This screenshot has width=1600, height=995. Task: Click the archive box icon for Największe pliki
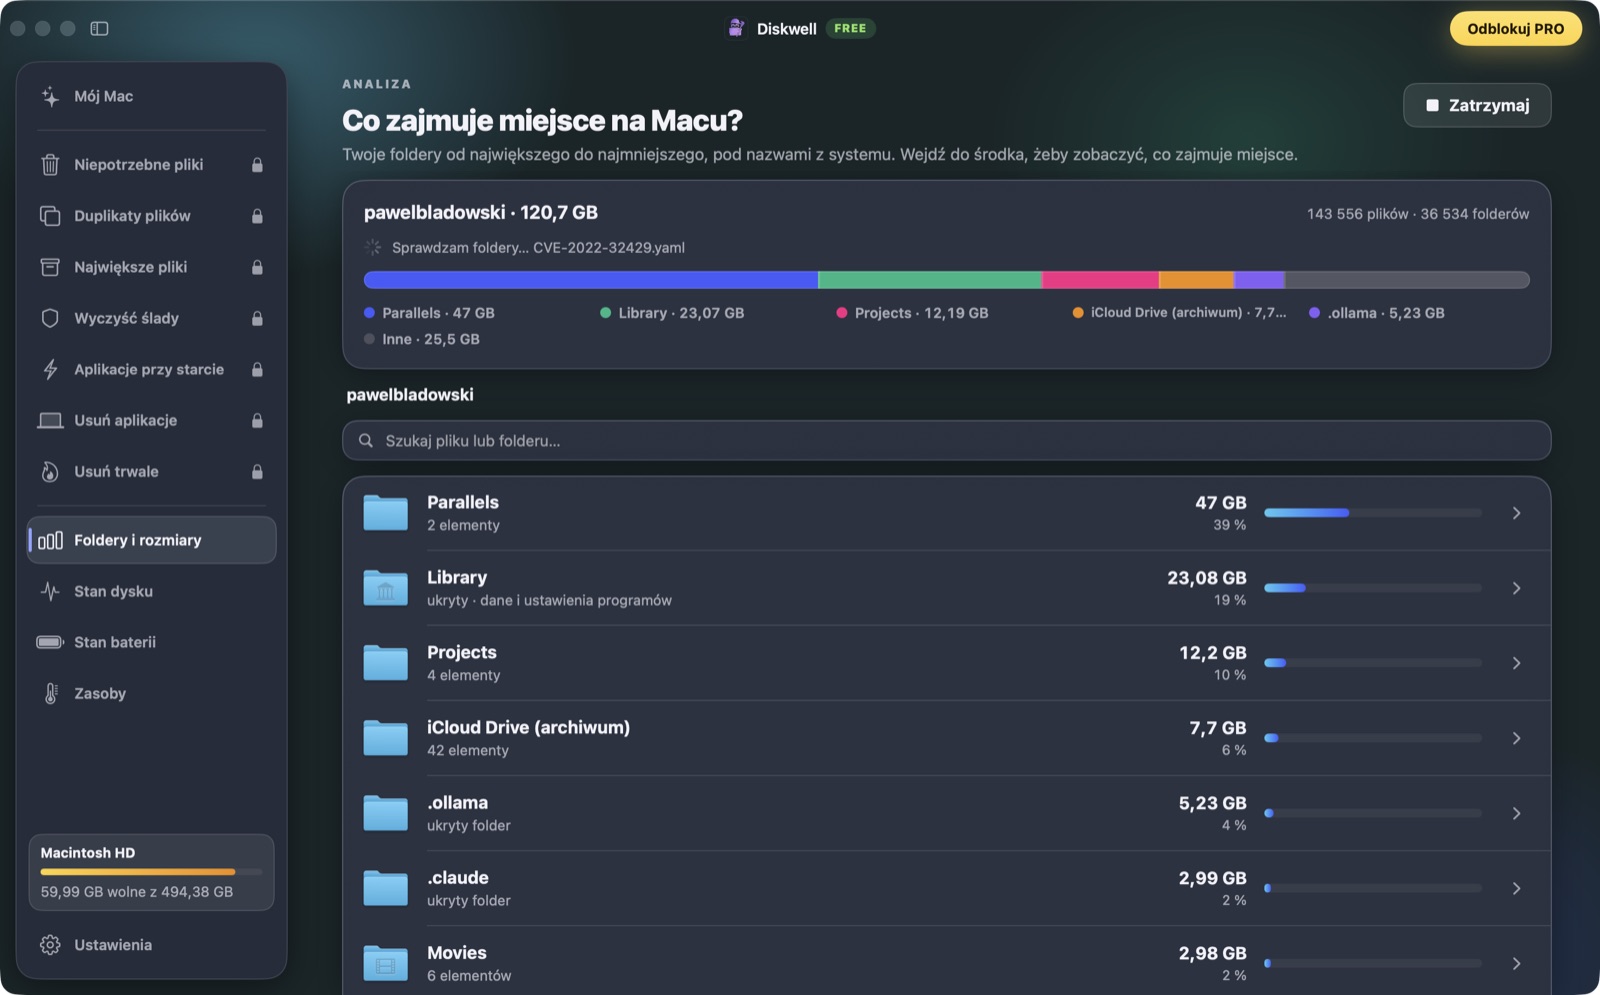click(50, 267)
